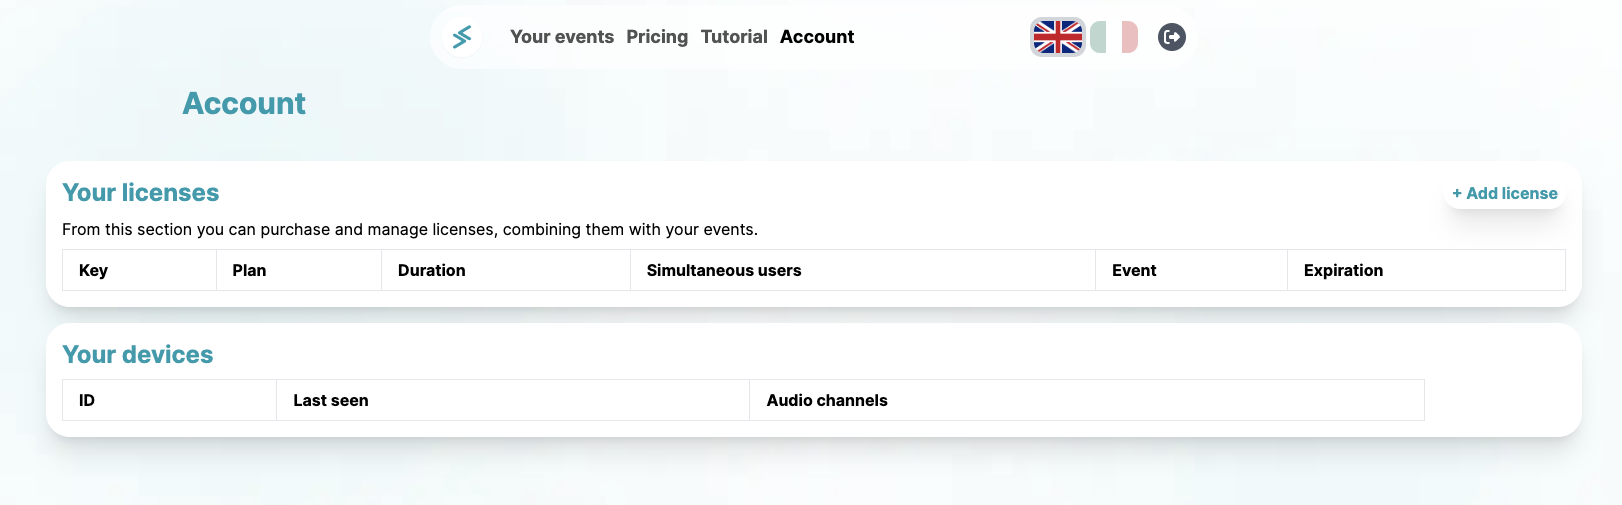Switch language to English via UK flag

click(x=1057, y=37)
